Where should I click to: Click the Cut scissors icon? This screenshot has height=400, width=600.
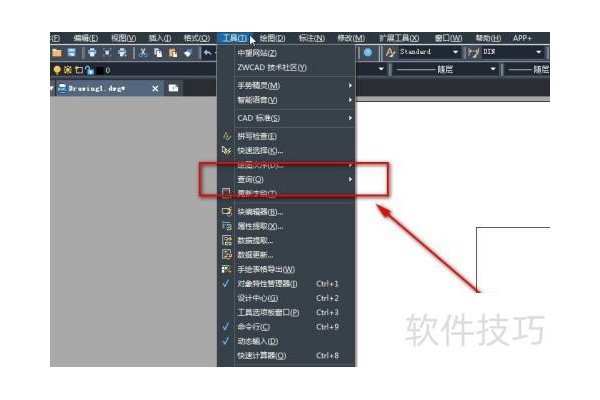pyautogui.click(x=143, y=52)
